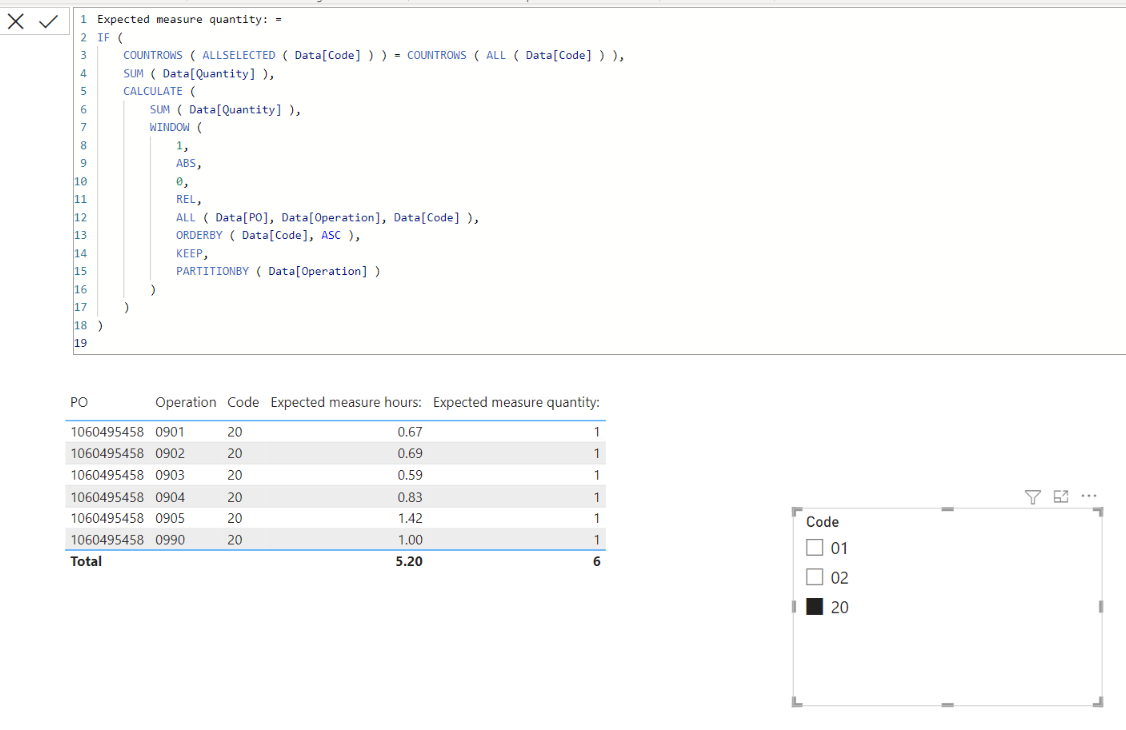Select operation 0903 cell
The image size is (1126, 730).
tap(170, 475)
